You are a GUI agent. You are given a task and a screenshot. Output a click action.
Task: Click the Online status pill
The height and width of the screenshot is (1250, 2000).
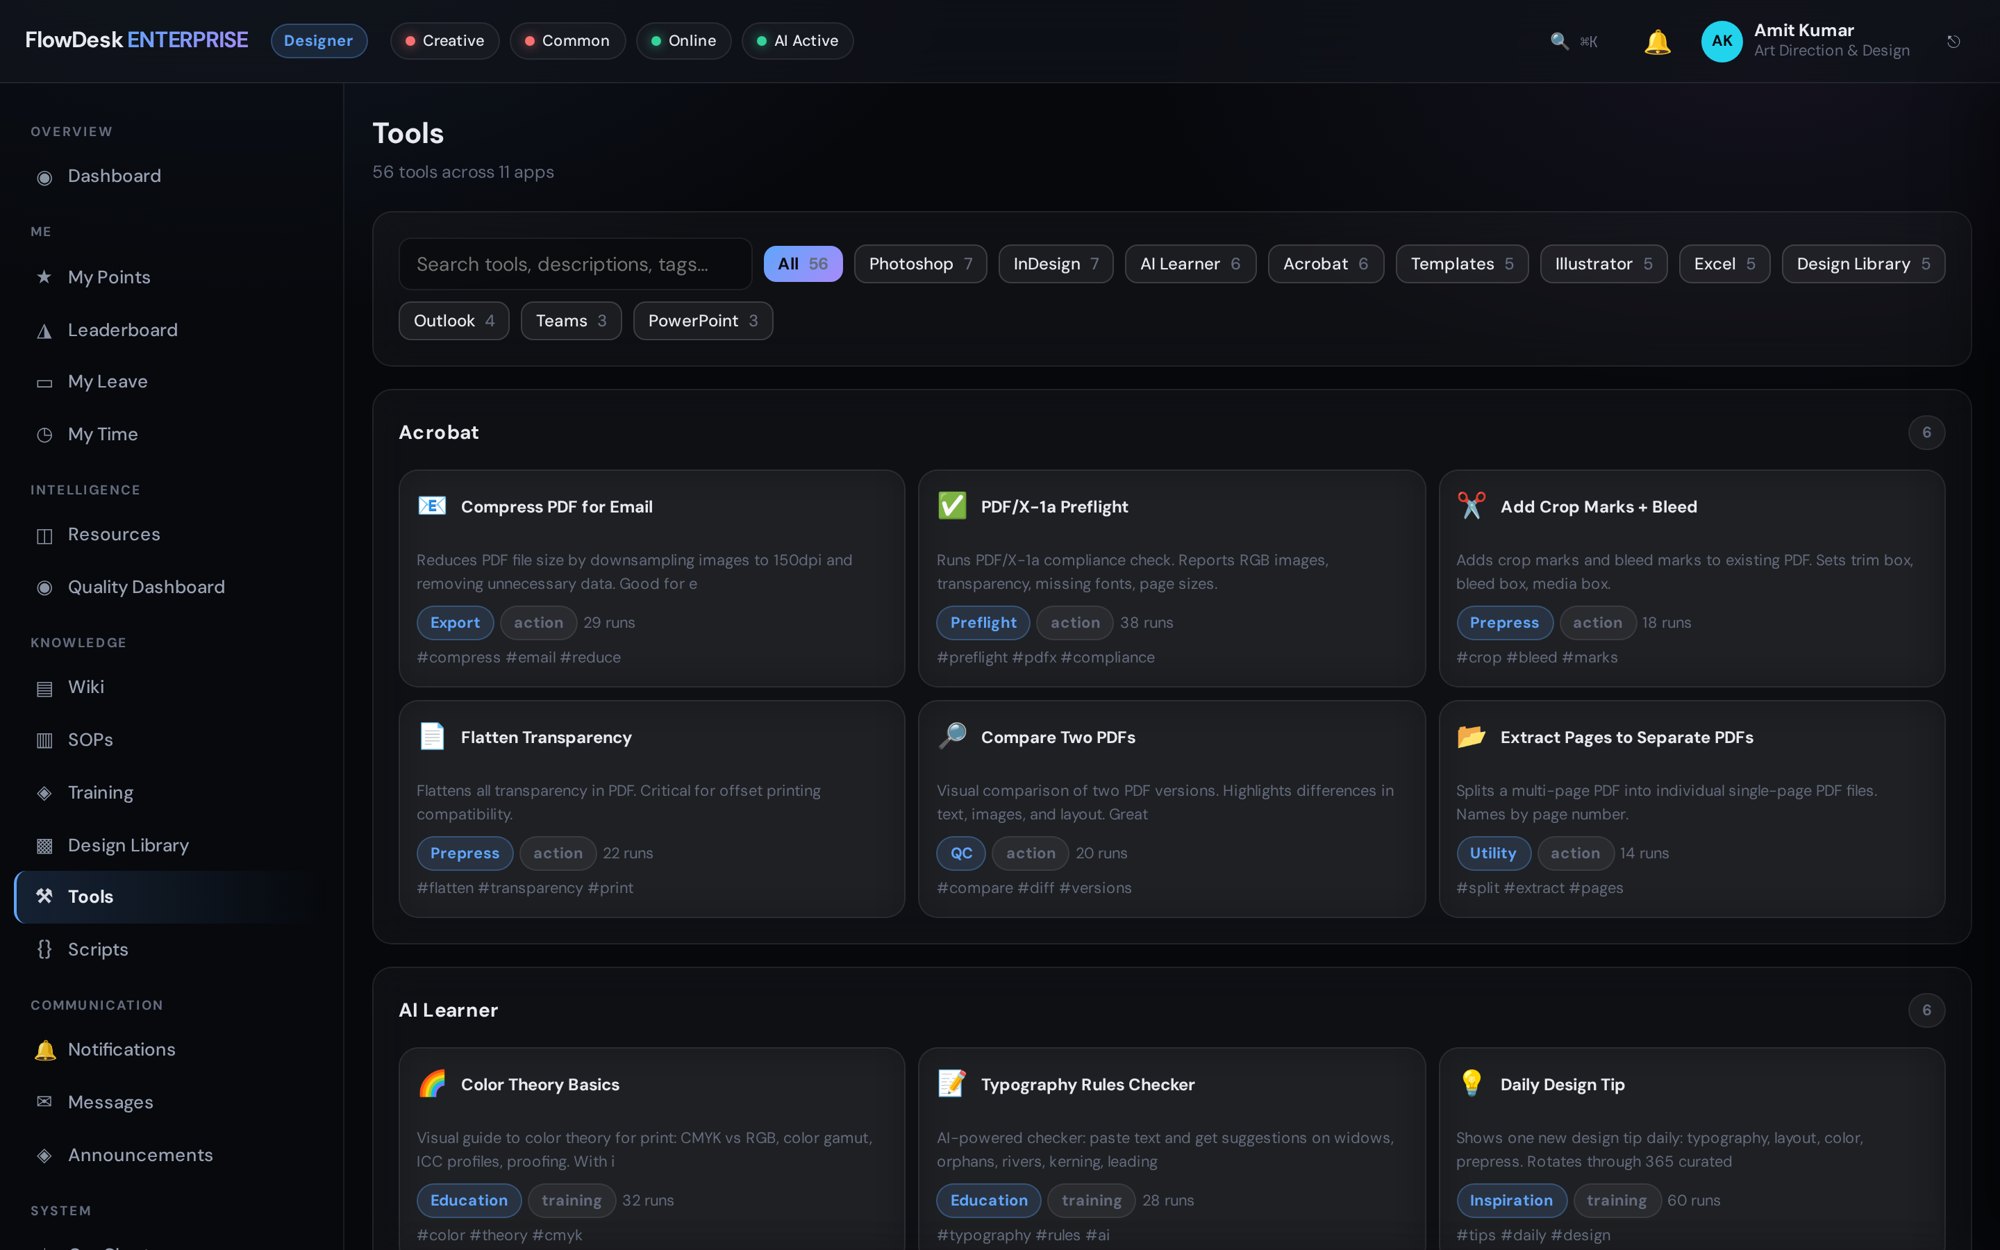click(683, 41)
